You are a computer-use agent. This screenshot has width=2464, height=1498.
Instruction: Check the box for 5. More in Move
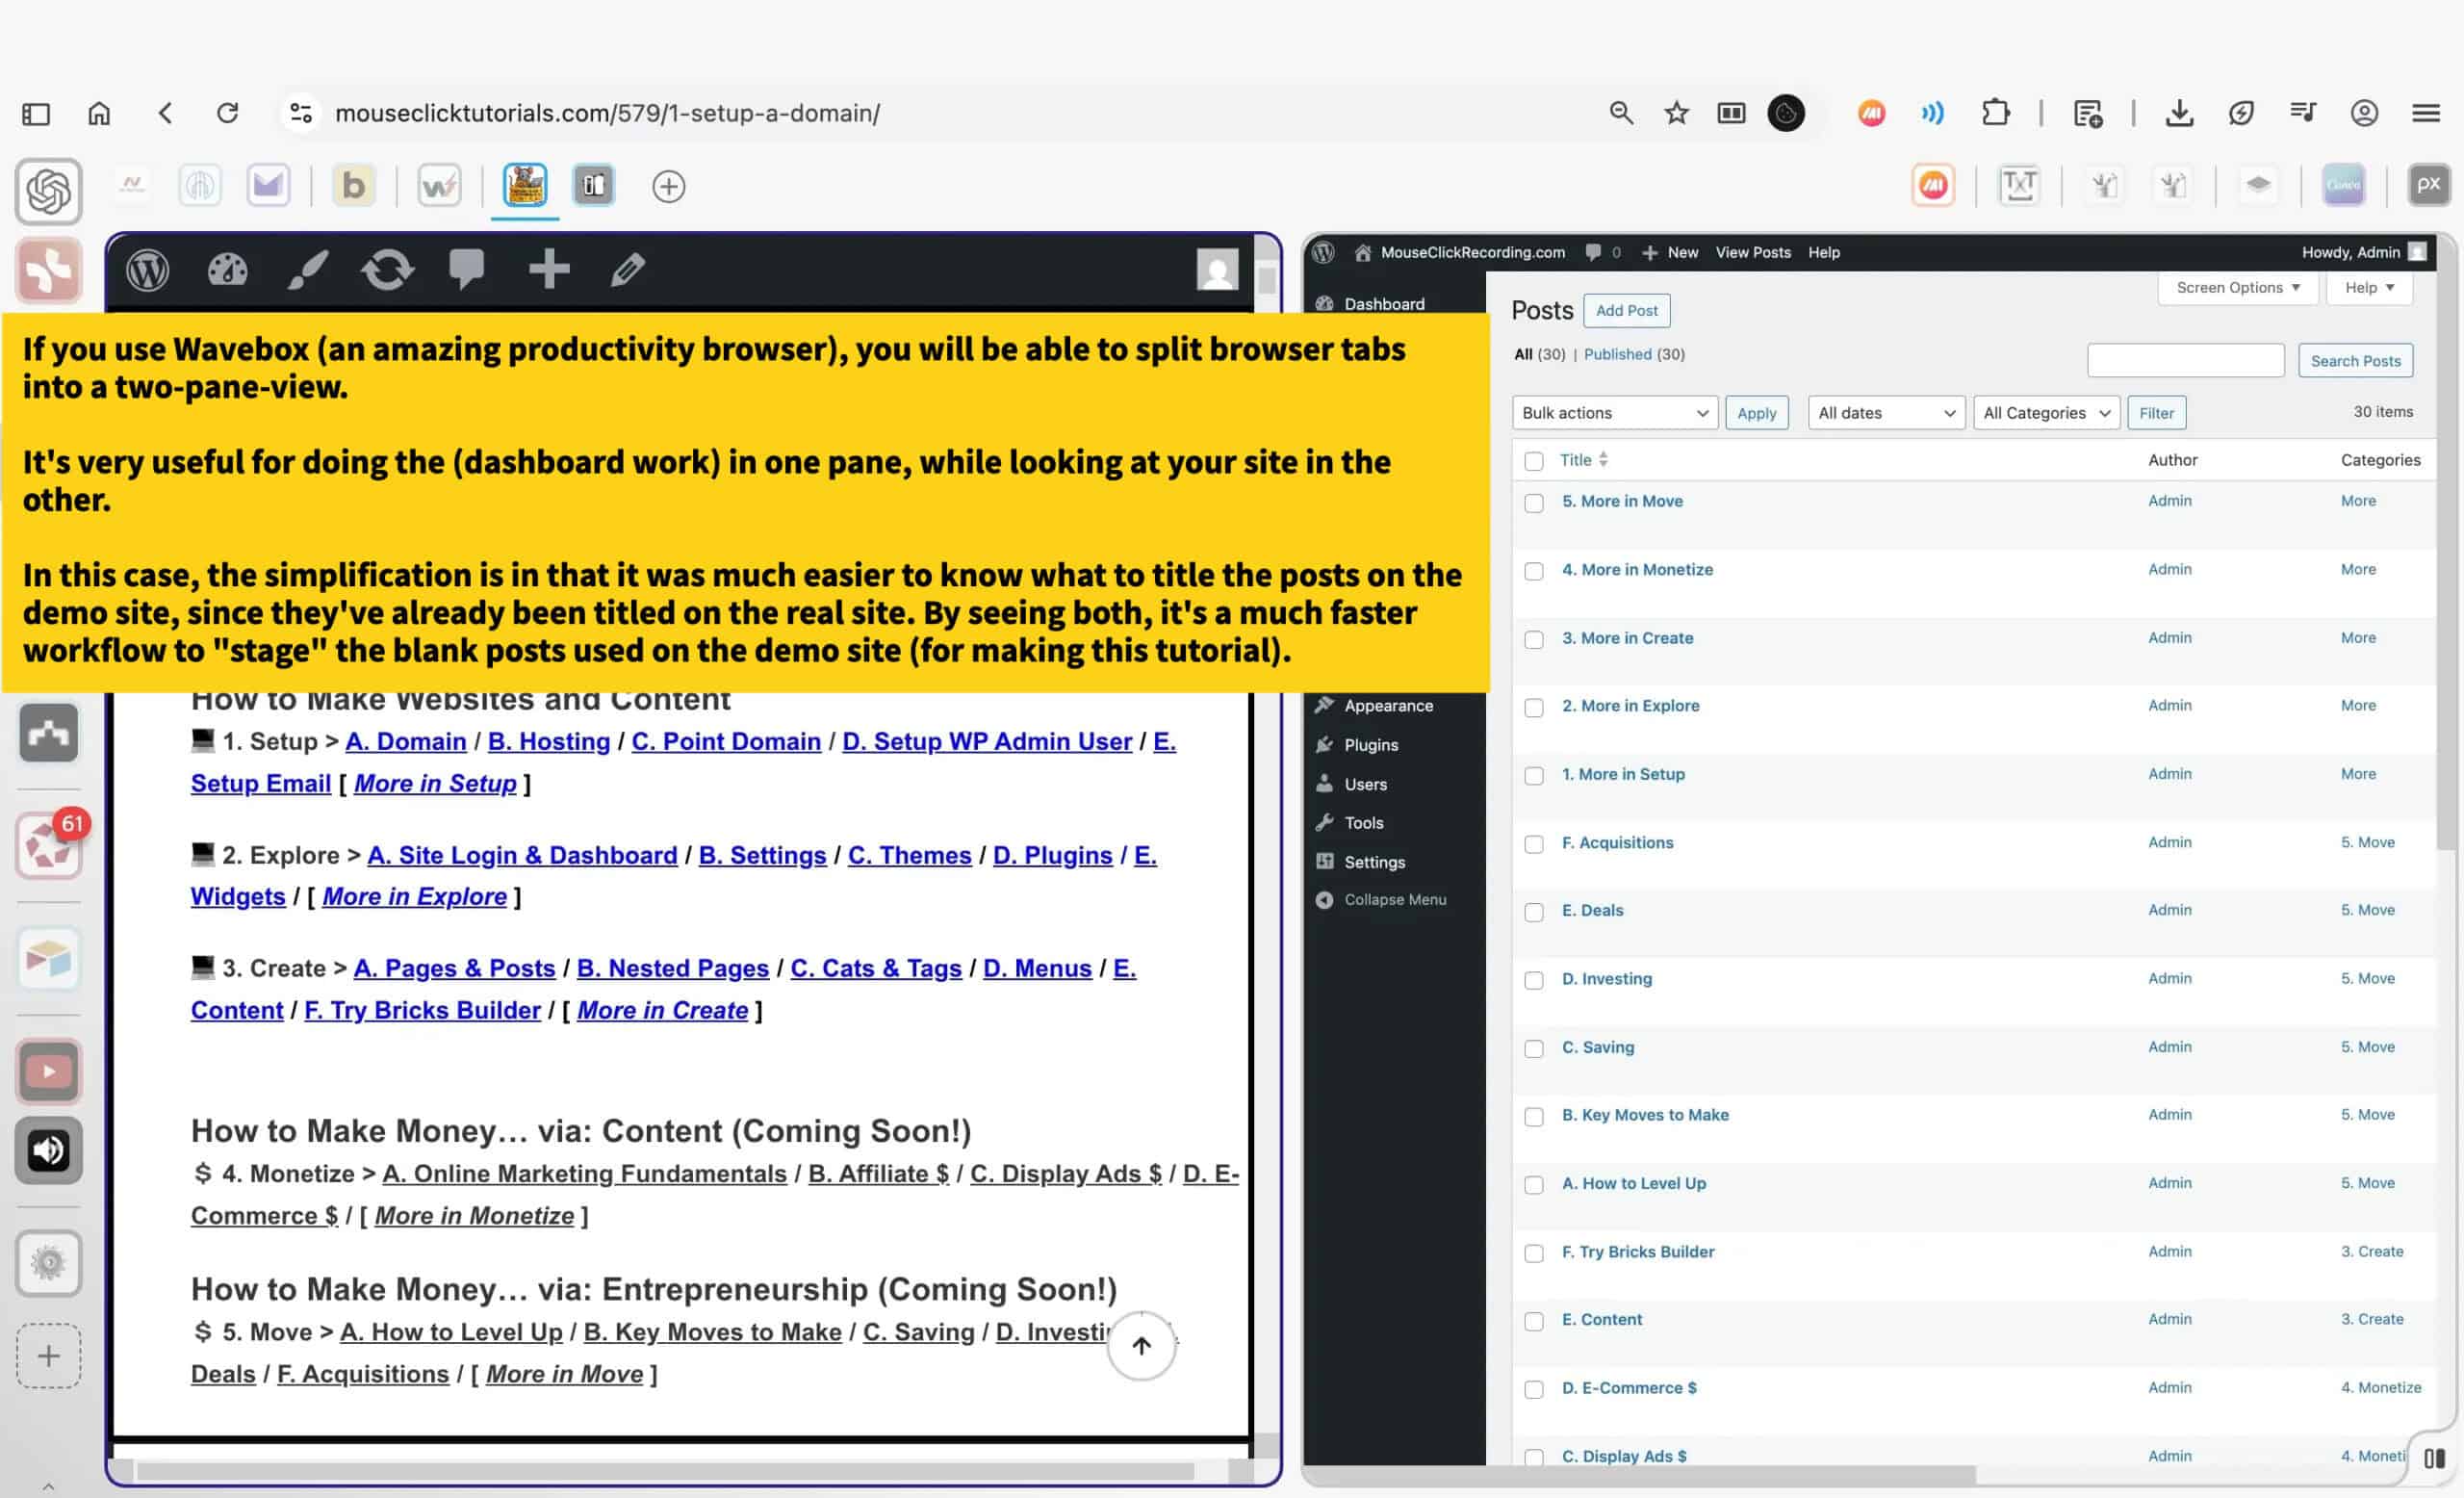1533,503
